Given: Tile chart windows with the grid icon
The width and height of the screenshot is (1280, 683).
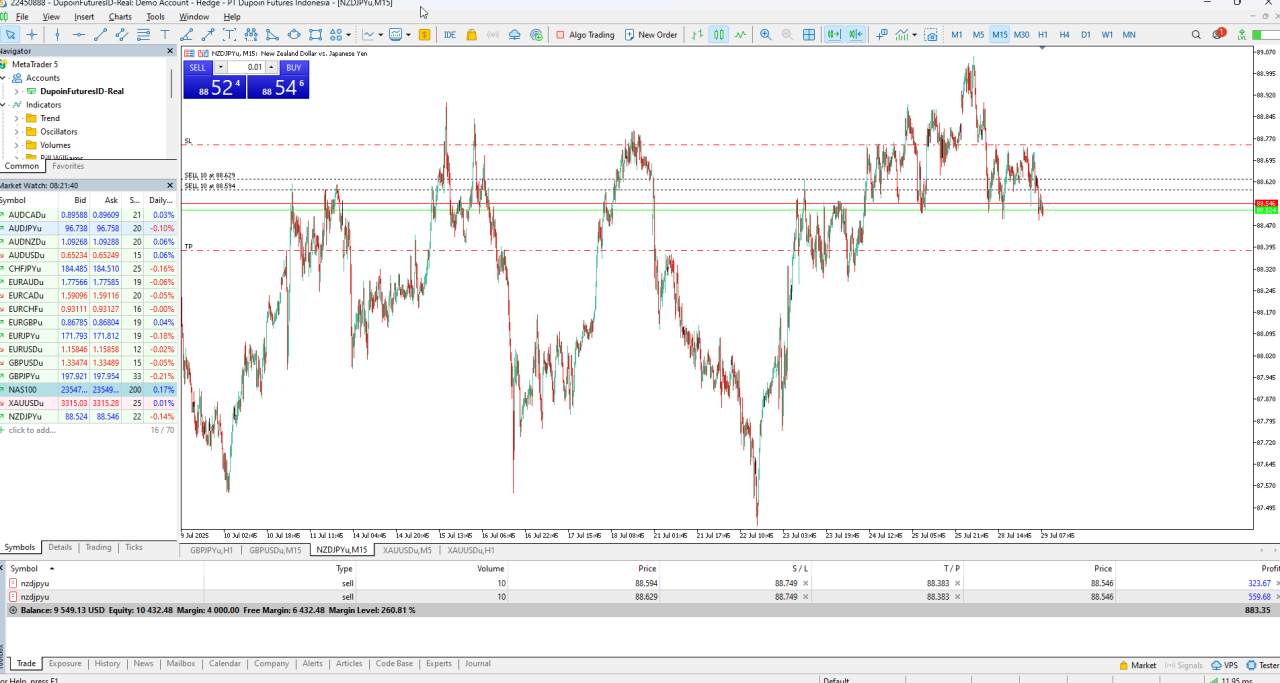Looking at the screenshot, I should pyautogui.click(x=809, y=34).
